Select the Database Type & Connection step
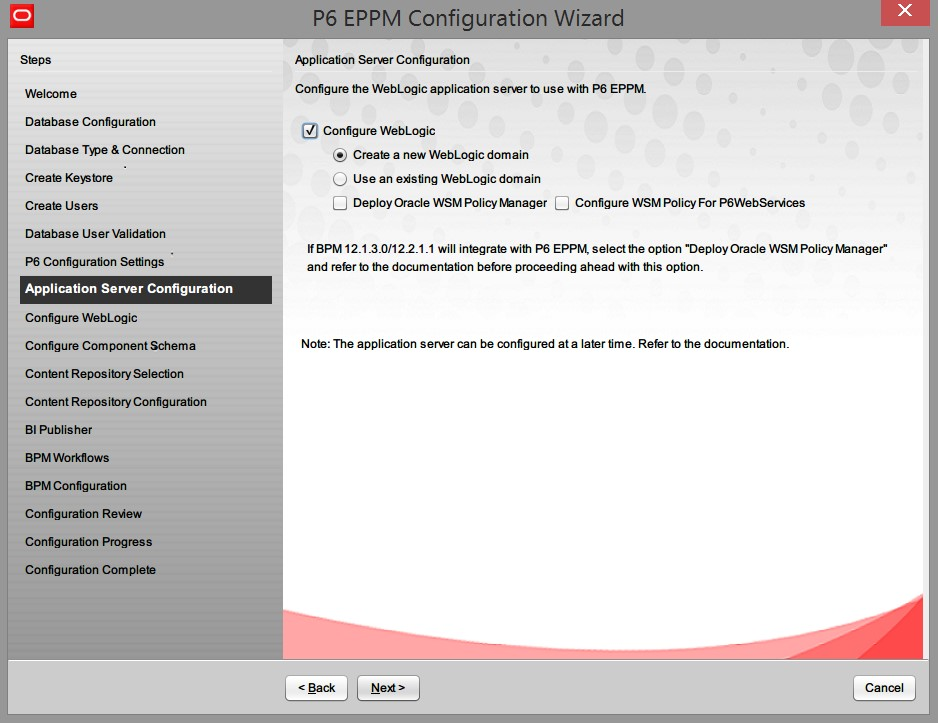 [105, 150]
